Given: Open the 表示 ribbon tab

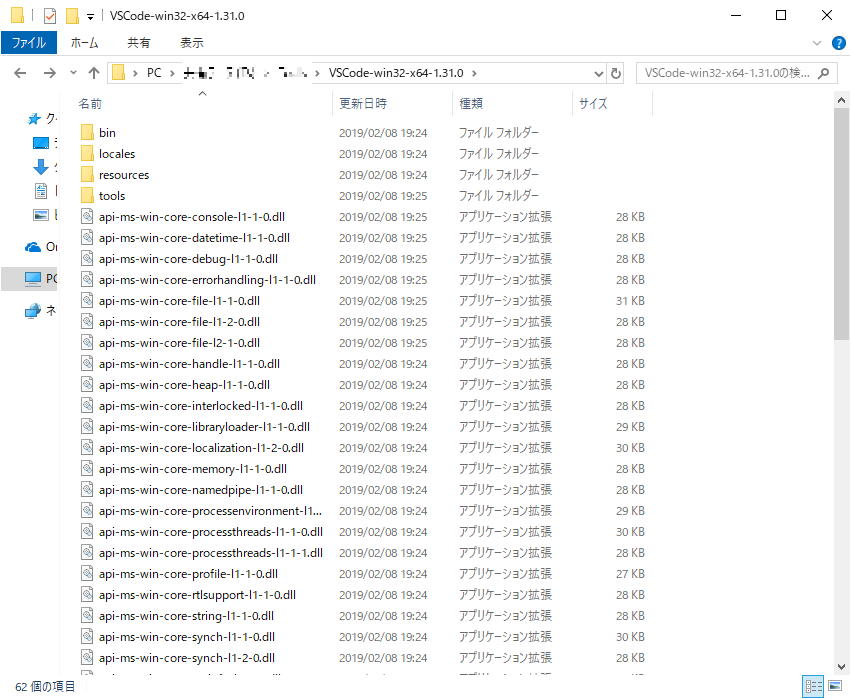Looking at the screenshot, I should (x=190, y=42).
